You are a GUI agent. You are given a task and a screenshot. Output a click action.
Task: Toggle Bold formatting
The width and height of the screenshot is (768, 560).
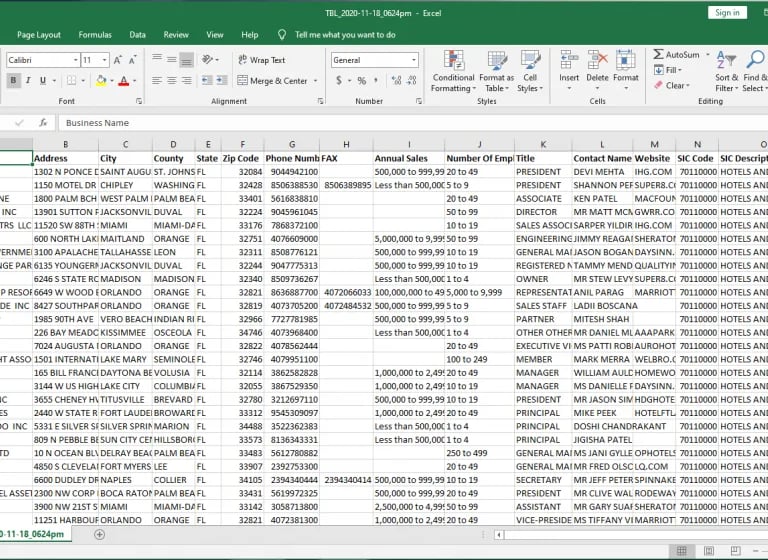(13, 80)
